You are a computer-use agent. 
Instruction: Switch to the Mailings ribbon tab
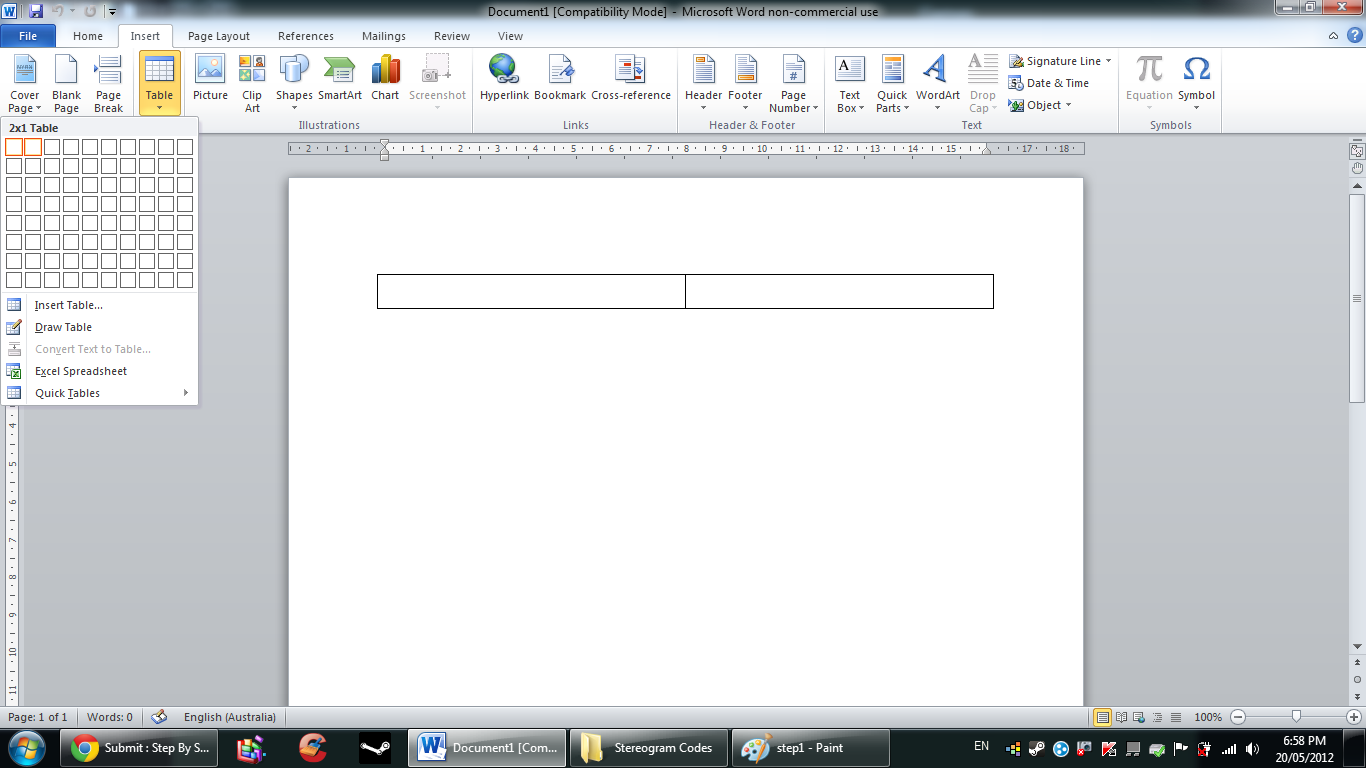click(x=383, y=35)
